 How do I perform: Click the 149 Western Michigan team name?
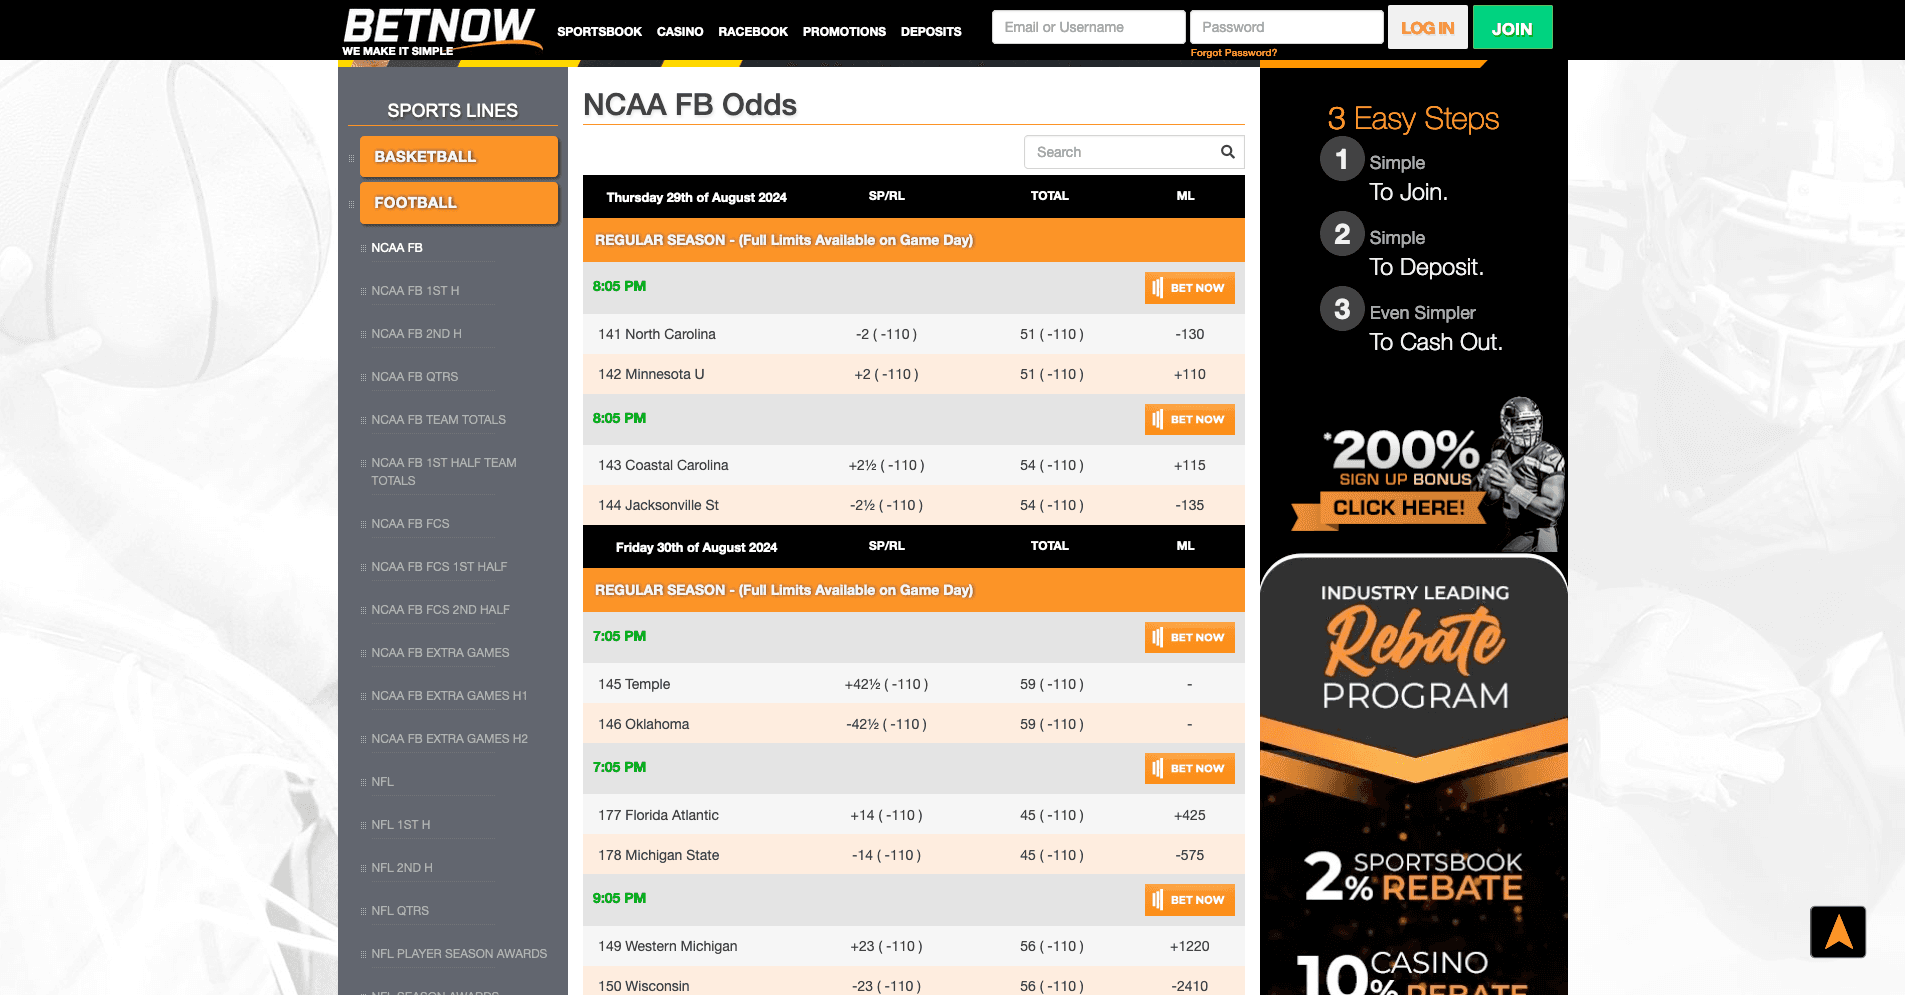[667, 947]
